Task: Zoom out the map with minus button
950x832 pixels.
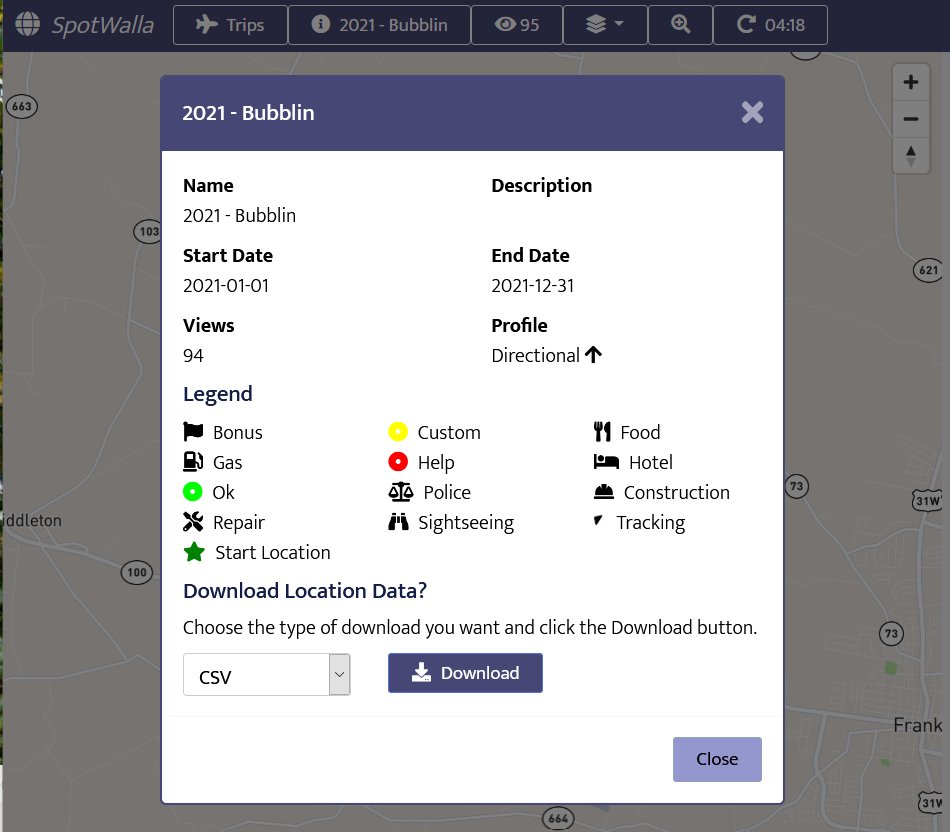Action: (x=910, y=120)
